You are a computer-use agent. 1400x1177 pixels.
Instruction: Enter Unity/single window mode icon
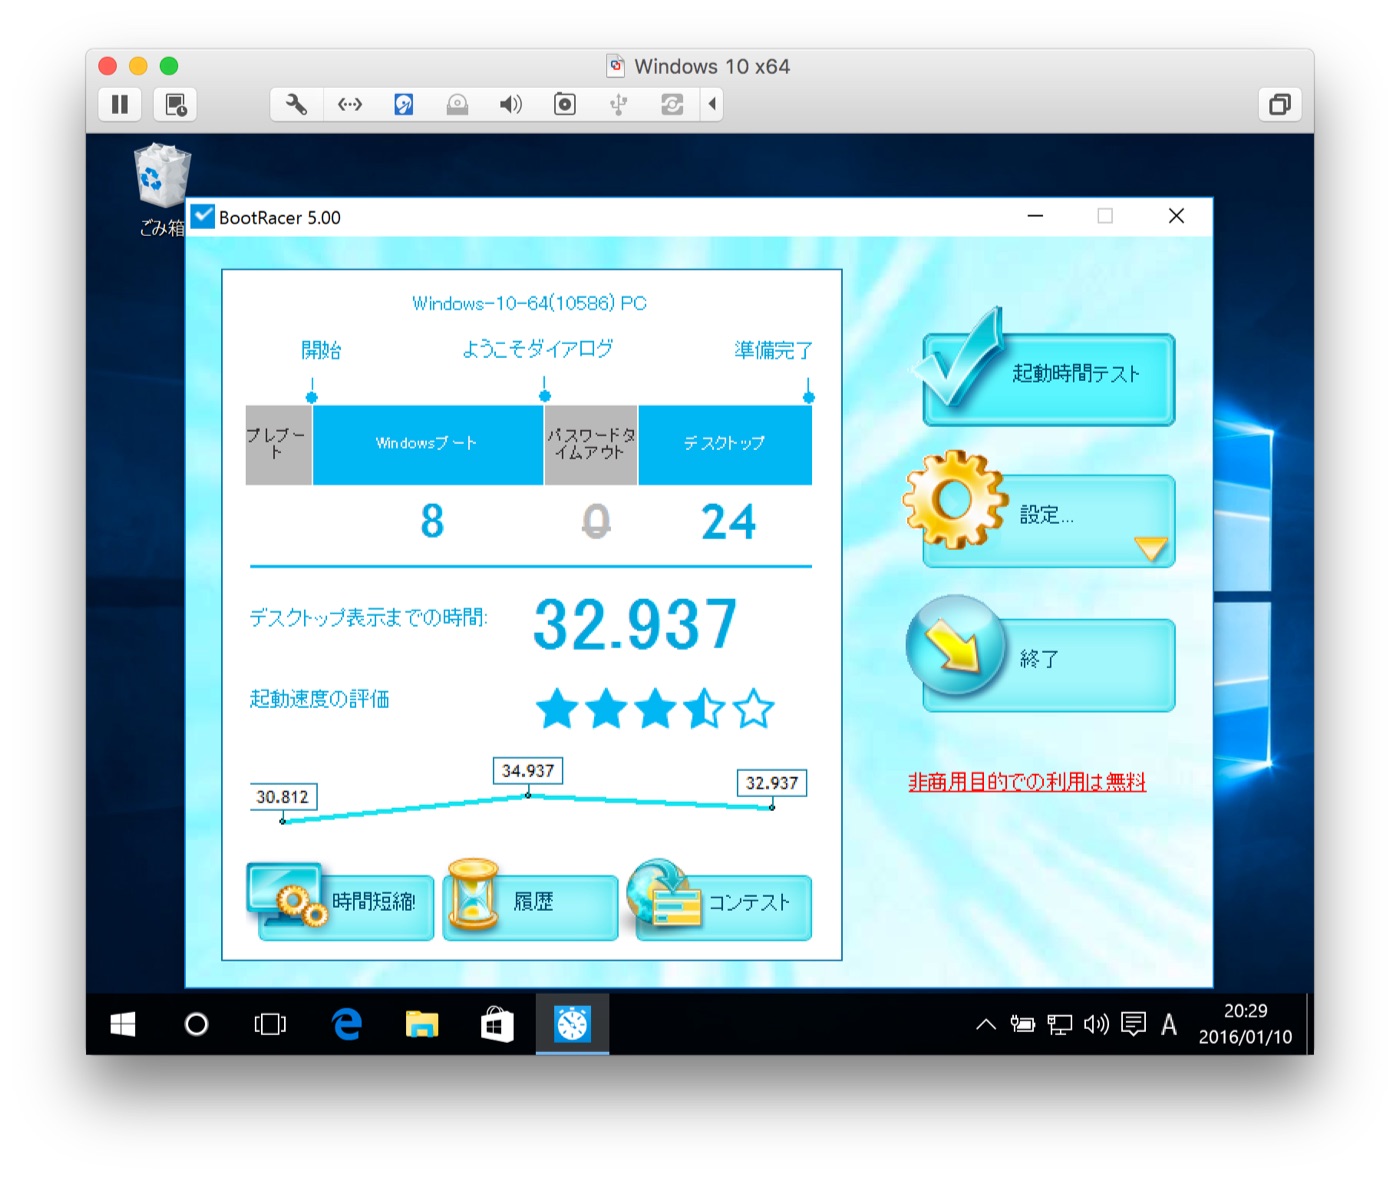[1279, 104]
